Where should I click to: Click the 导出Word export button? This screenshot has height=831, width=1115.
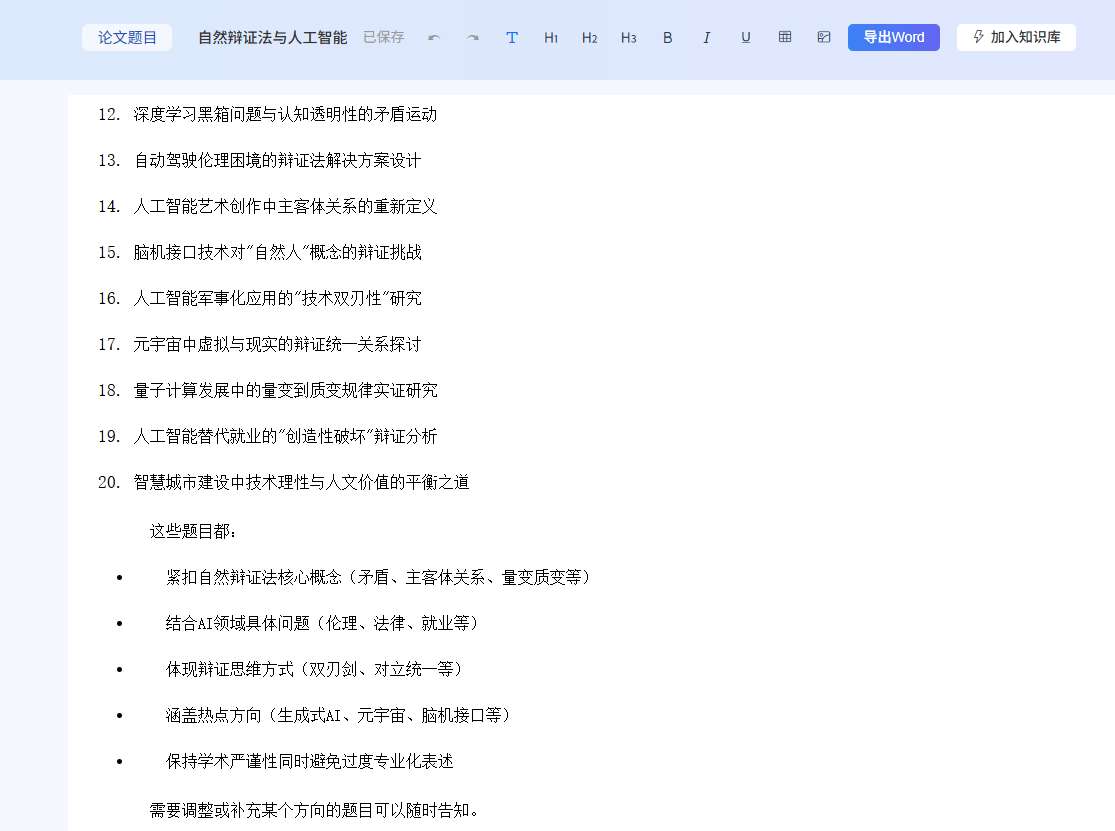coord(893,37)
